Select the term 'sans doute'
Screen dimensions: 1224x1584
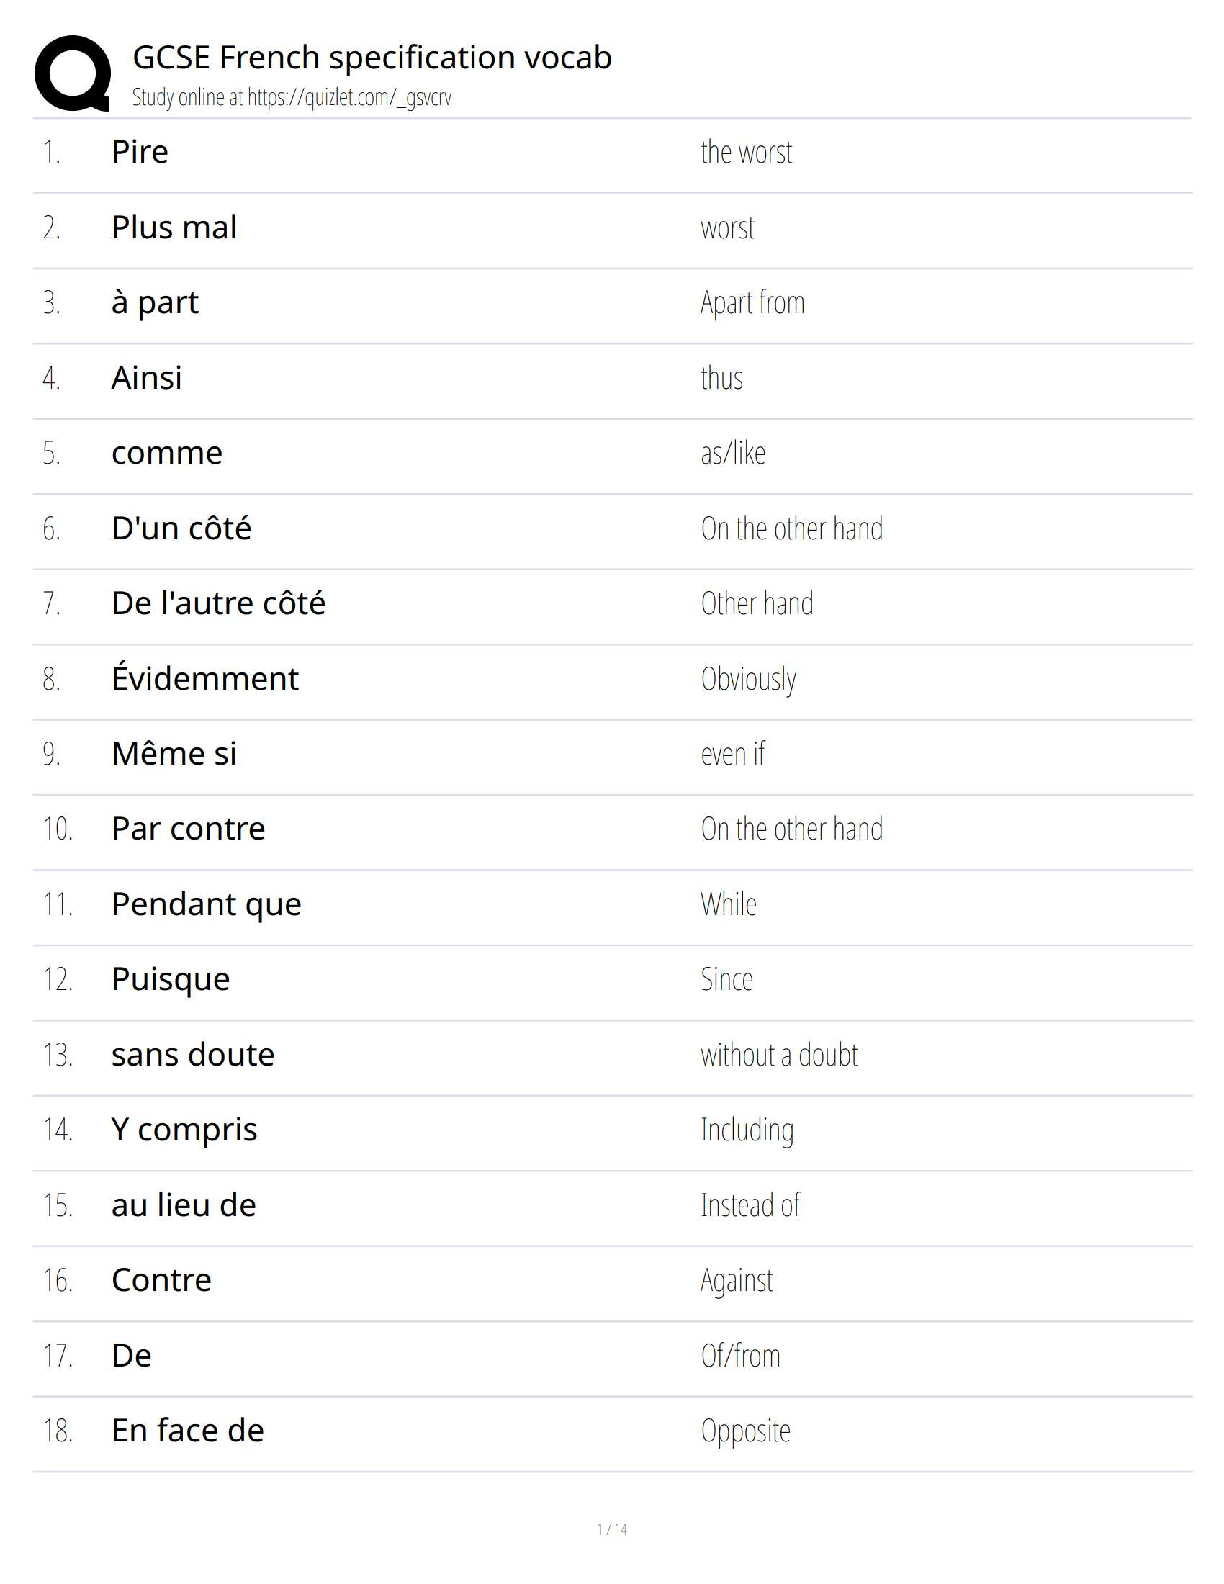[x=193, y=1055]
